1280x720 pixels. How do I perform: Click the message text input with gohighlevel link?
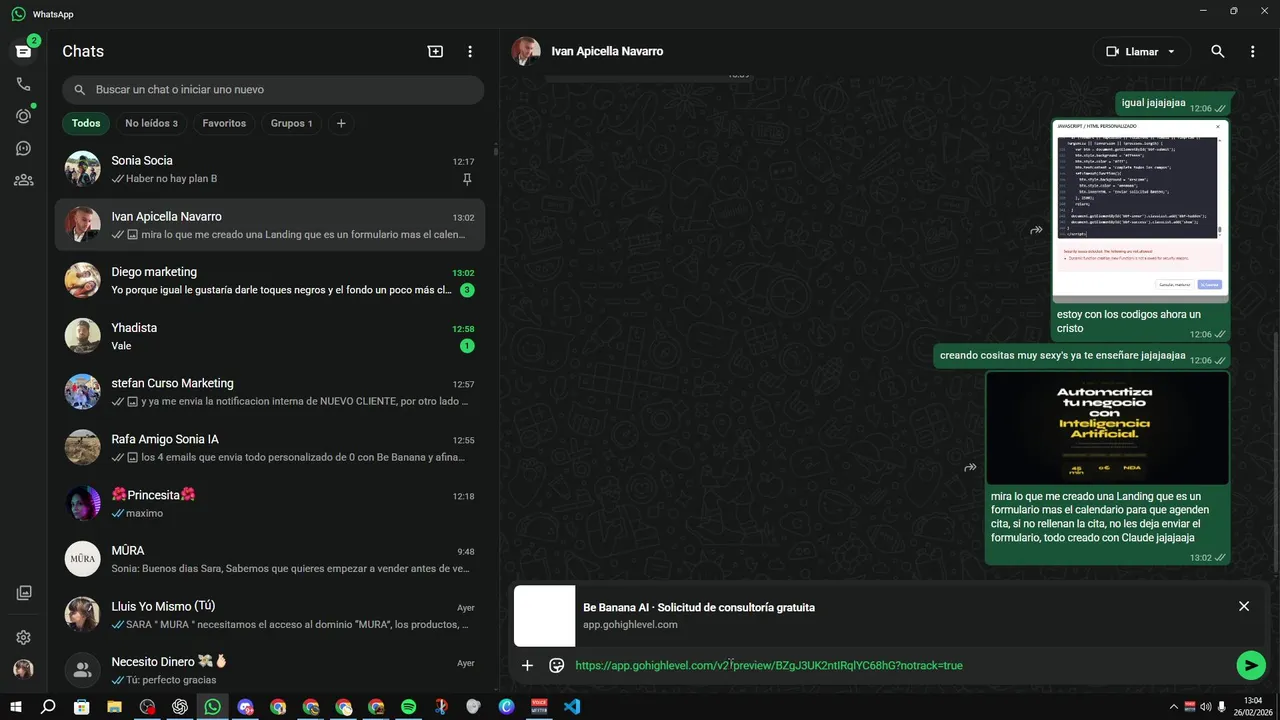click(900, 665)
